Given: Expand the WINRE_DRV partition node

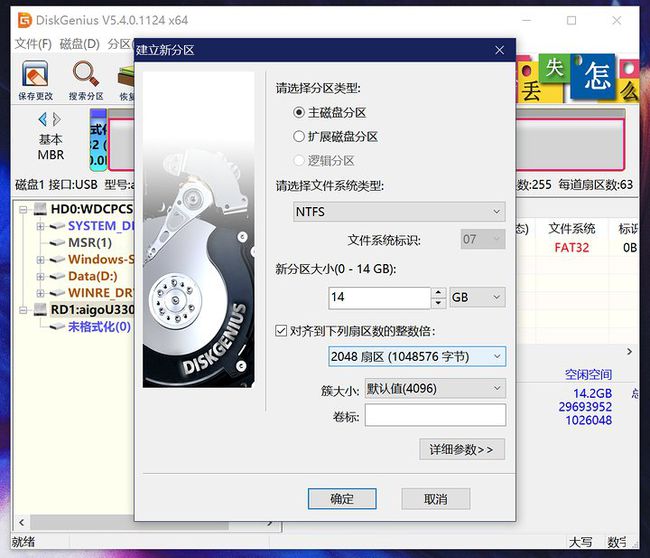Looking at the screenshot, I should click(x=40, y=293).
